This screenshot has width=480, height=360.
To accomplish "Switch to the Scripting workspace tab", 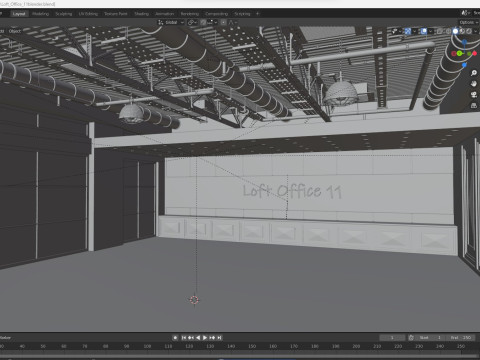I will click(242, 14).
